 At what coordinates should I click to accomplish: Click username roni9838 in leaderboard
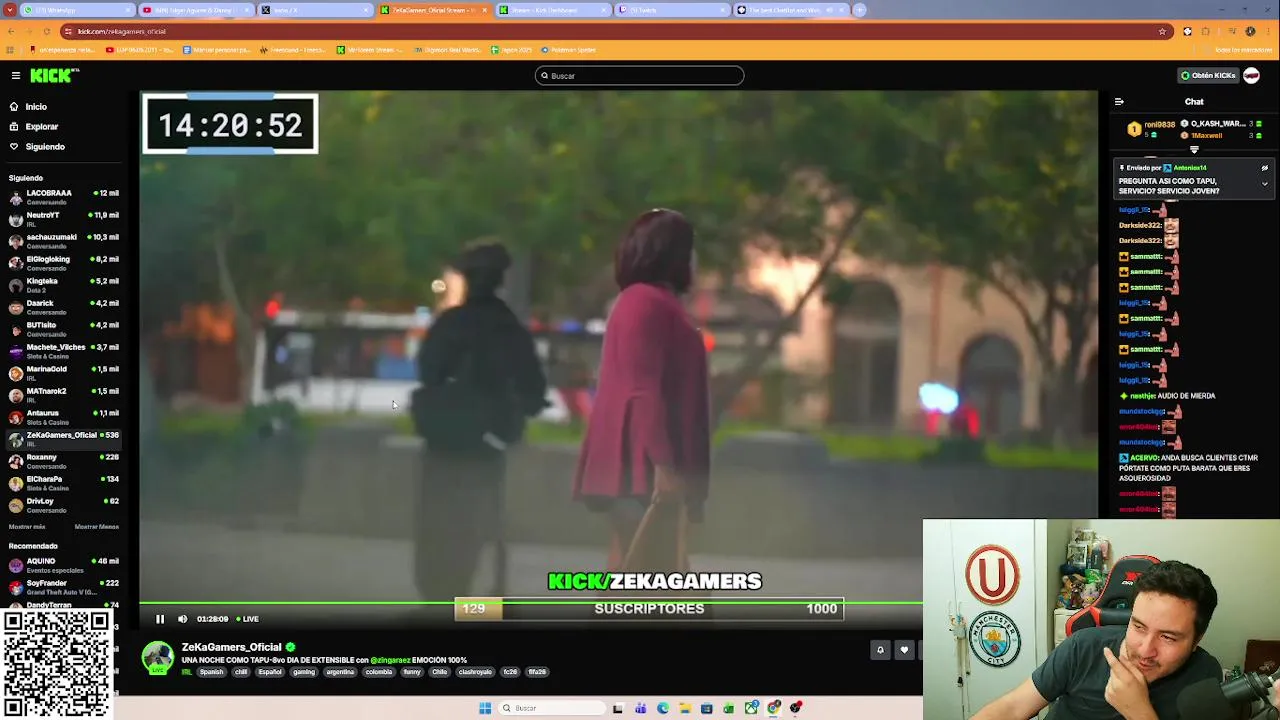click(x=1160, y=124)
